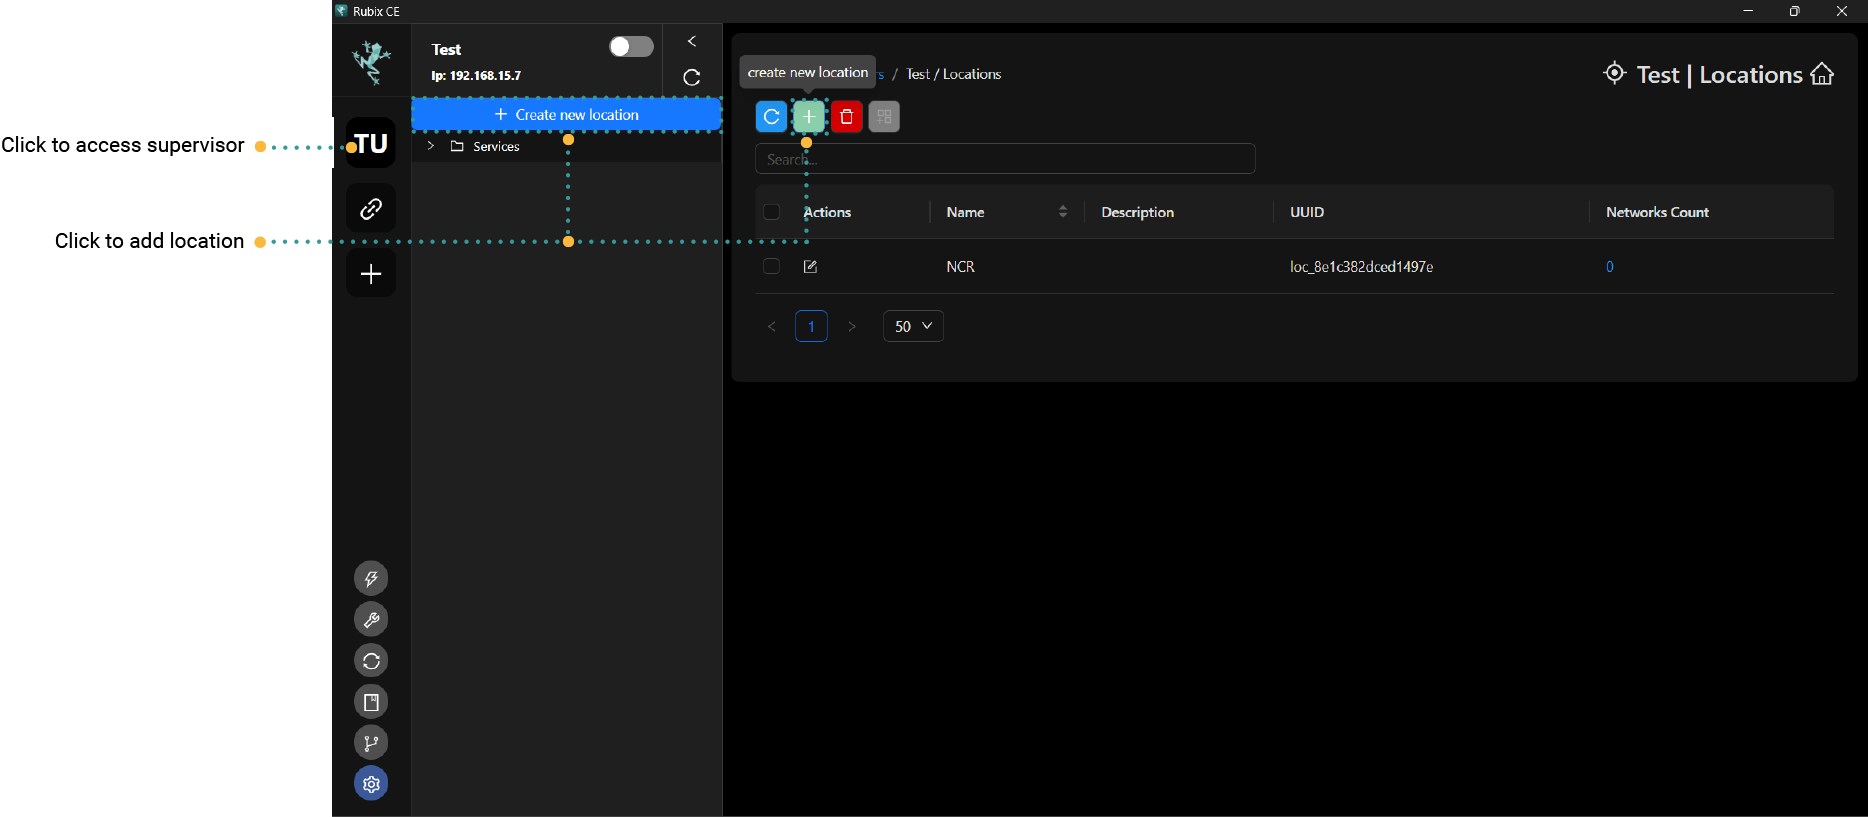Open the 50 page size dropdown
1868x817 pixels.
click(913, 326)
